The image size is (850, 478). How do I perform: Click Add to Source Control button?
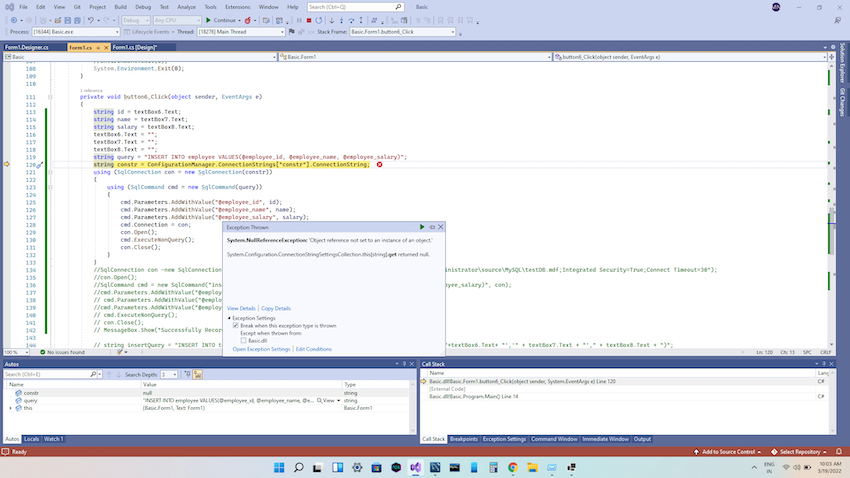click(727, 451)
